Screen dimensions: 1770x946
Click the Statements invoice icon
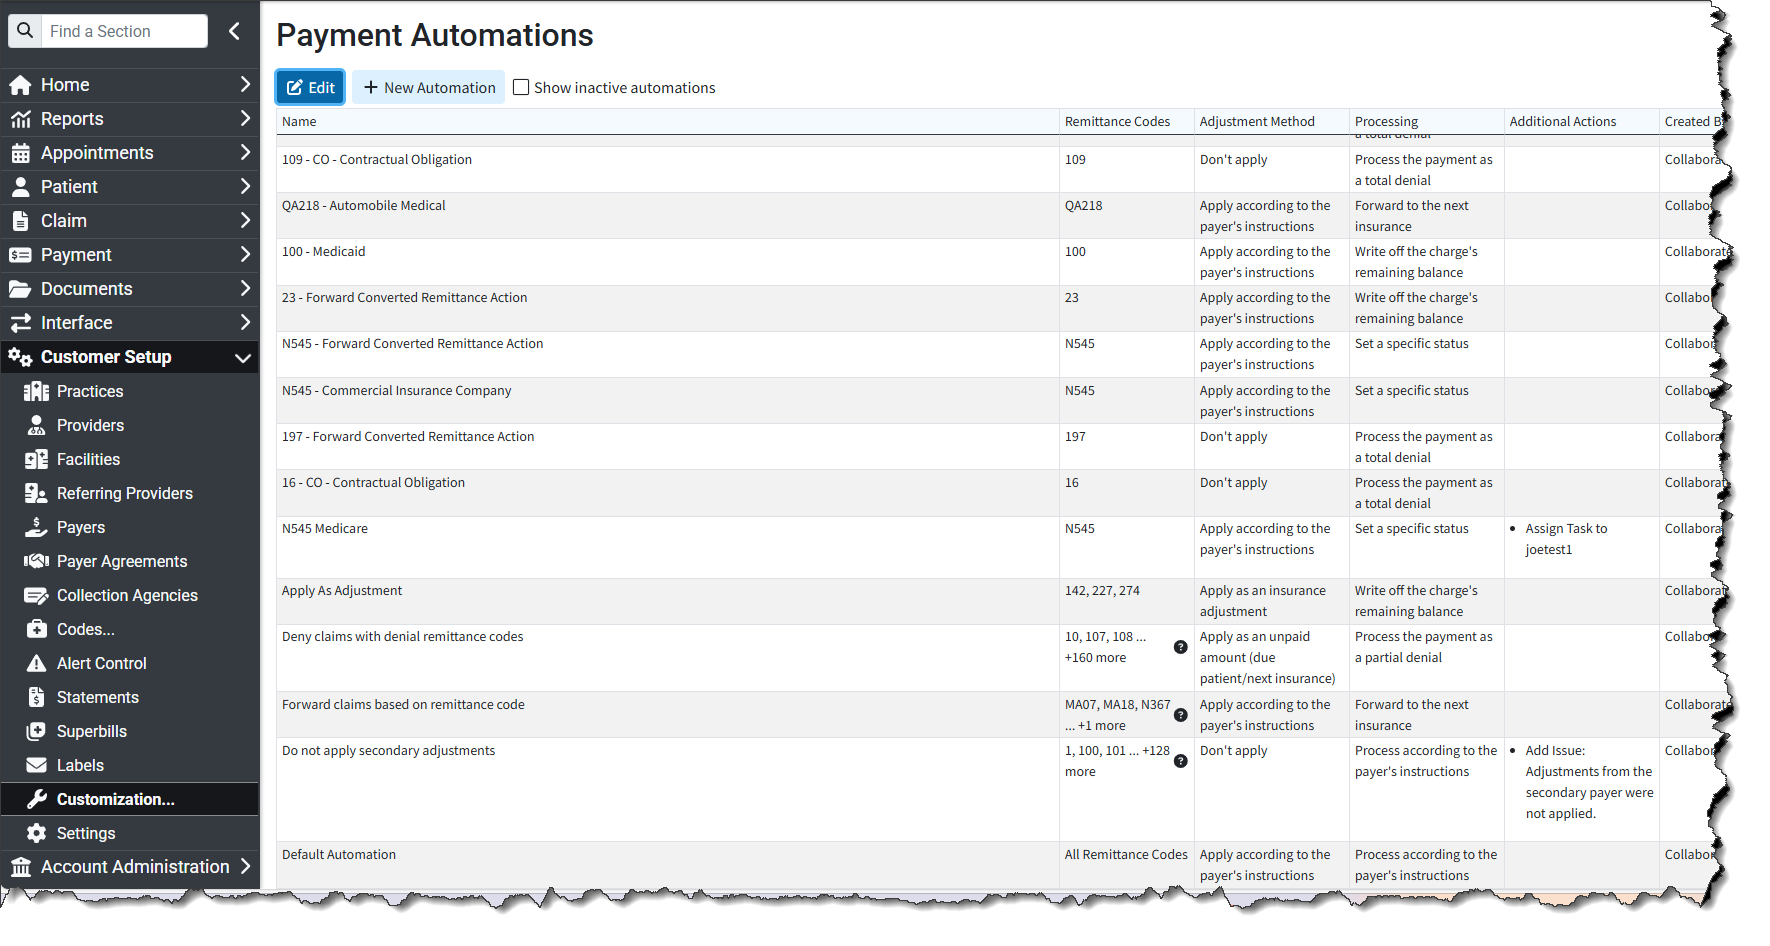(x=37, y=697)
